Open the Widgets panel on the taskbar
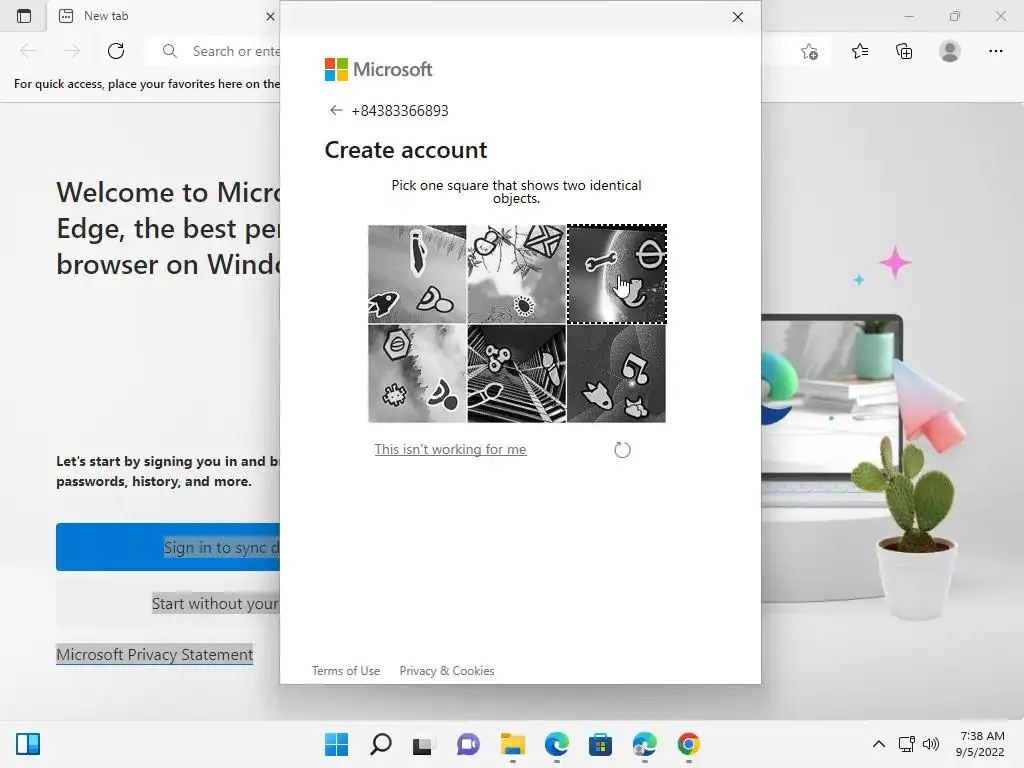 point(28,744)
